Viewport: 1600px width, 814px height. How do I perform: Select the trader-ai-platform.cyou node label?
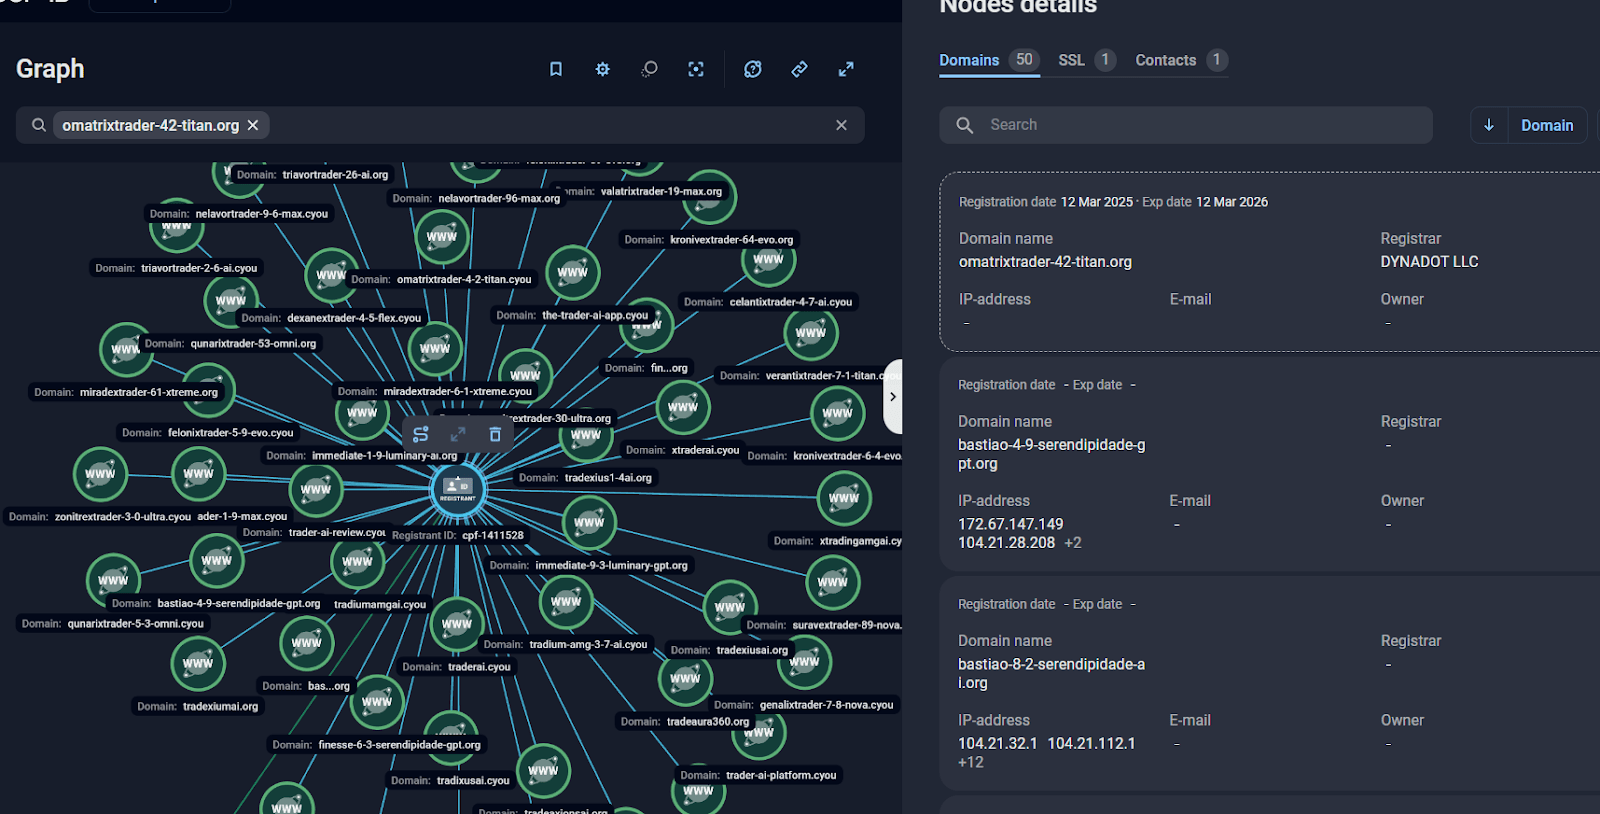(759, 775)
